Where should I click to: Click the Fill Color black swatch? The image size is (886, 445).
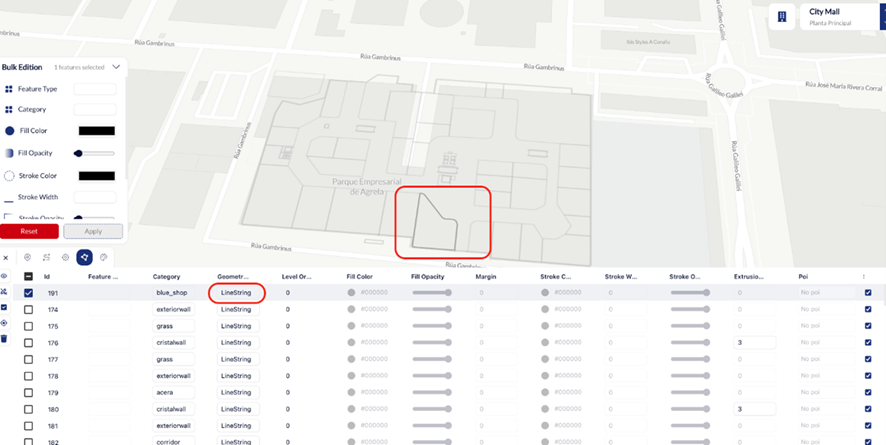[x=95, y=131]
